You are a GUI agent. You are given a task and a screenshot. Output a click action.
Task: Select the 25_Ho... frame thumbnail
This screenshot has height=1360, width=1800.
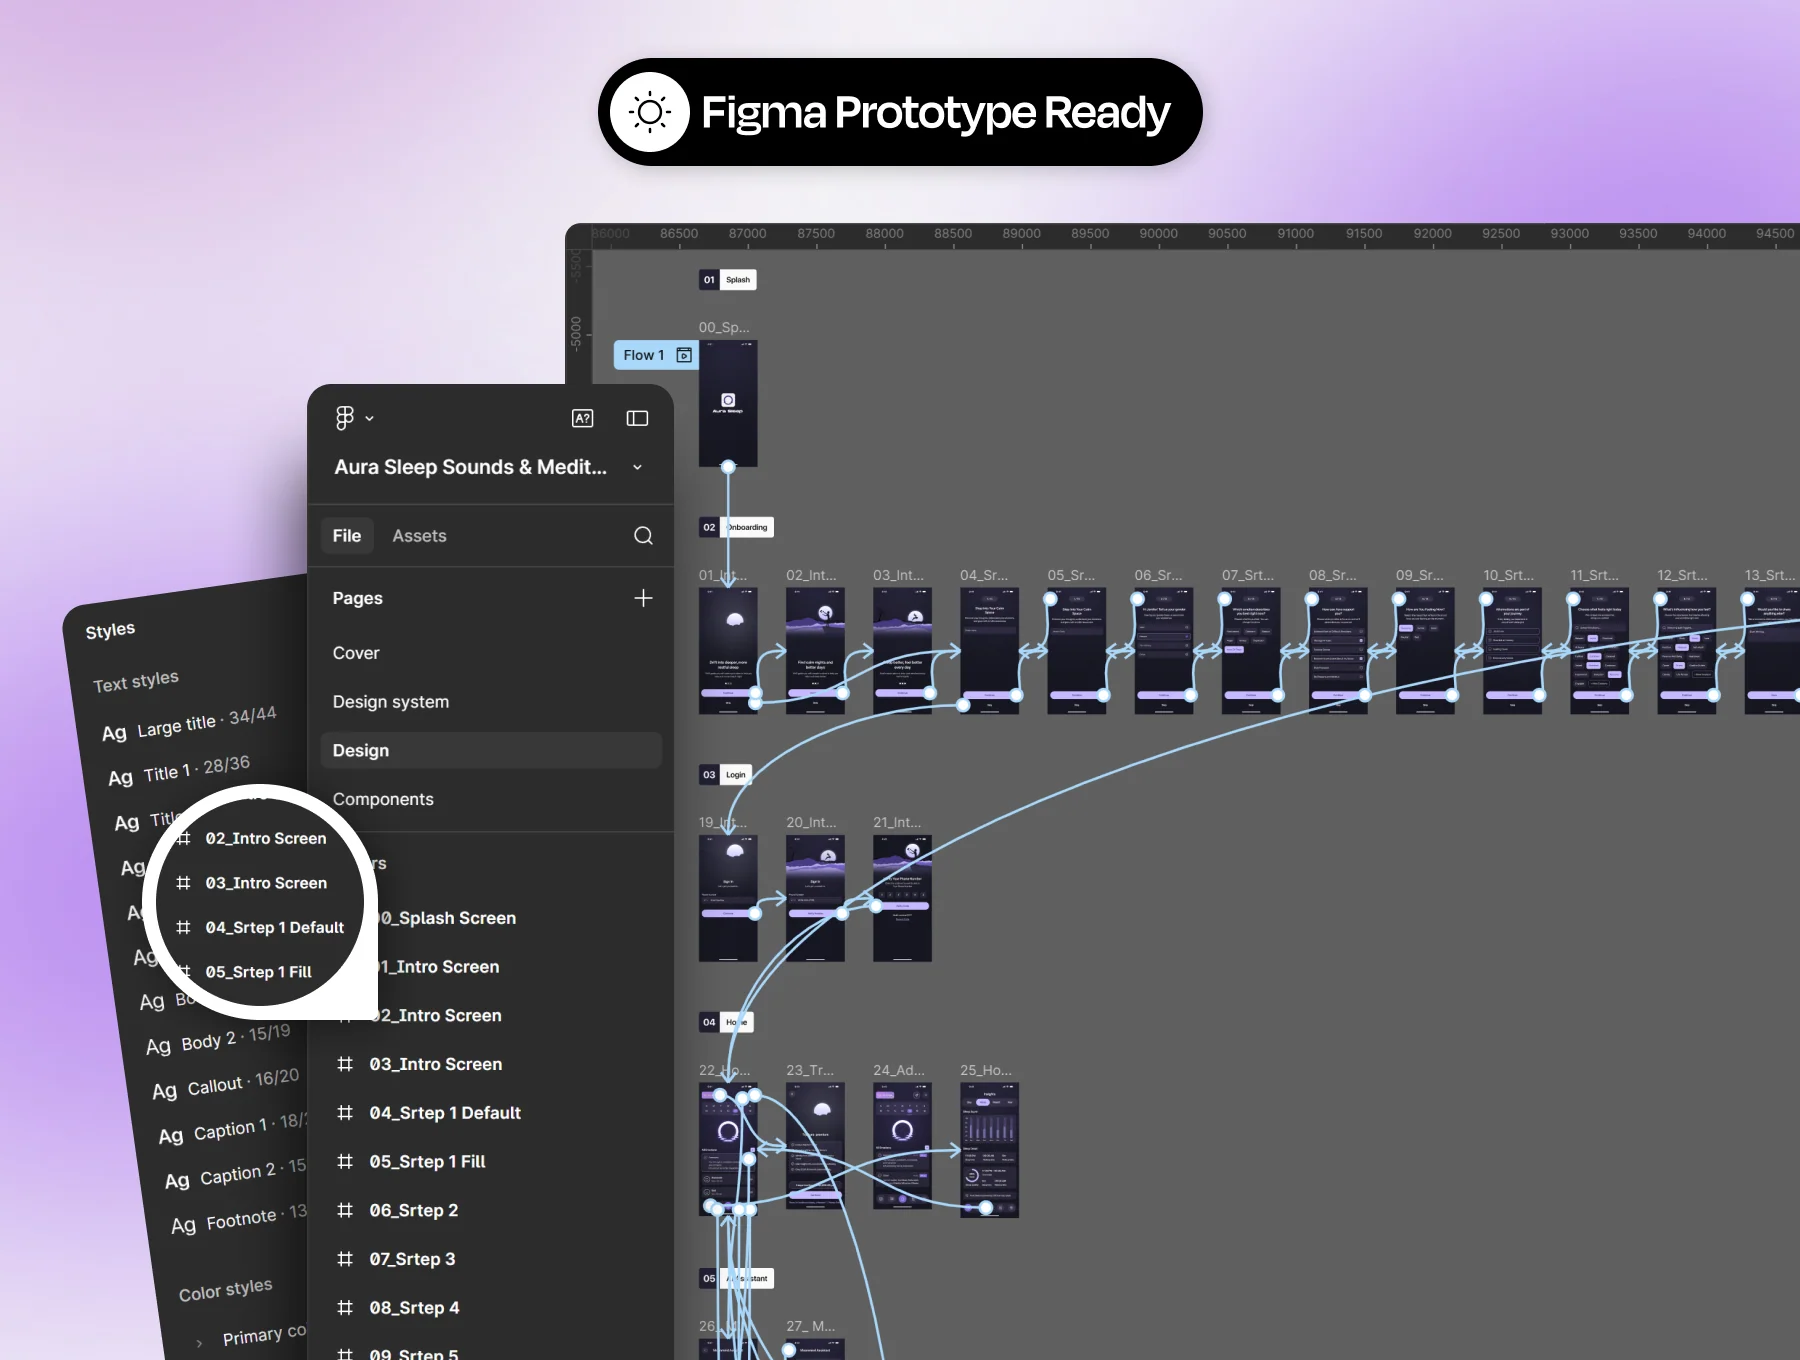[x=989, y=1150]
